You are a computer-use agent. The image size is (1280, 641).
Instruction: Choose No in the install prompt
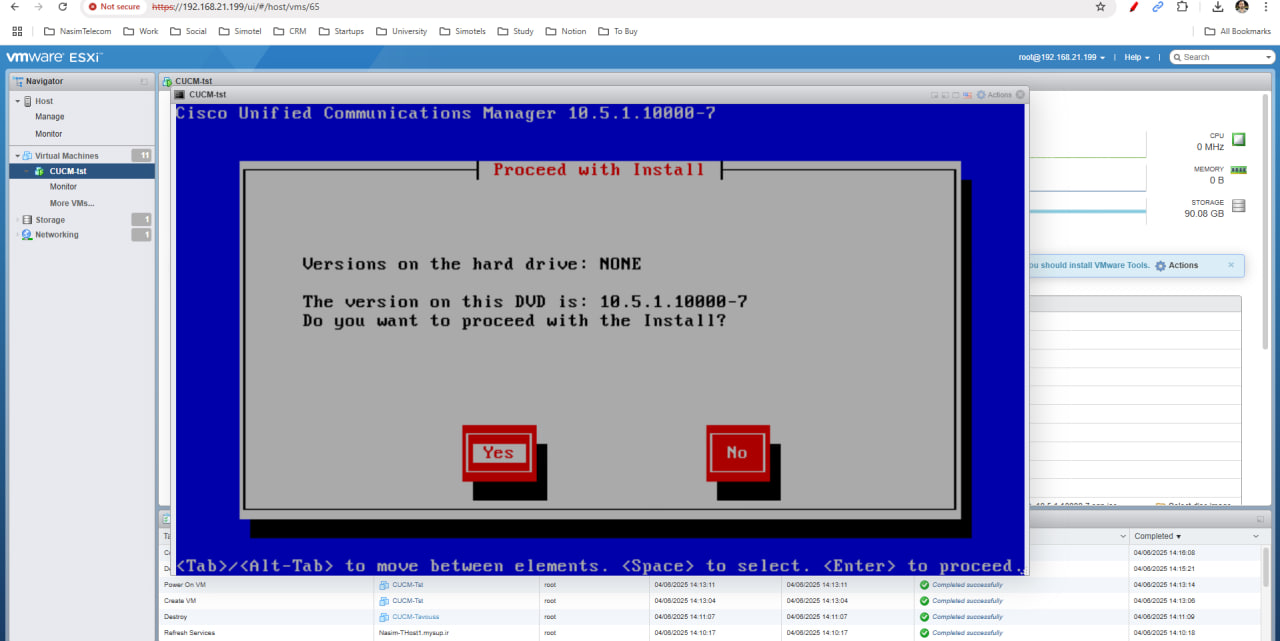pyautogui.click(x=738, y=453)
